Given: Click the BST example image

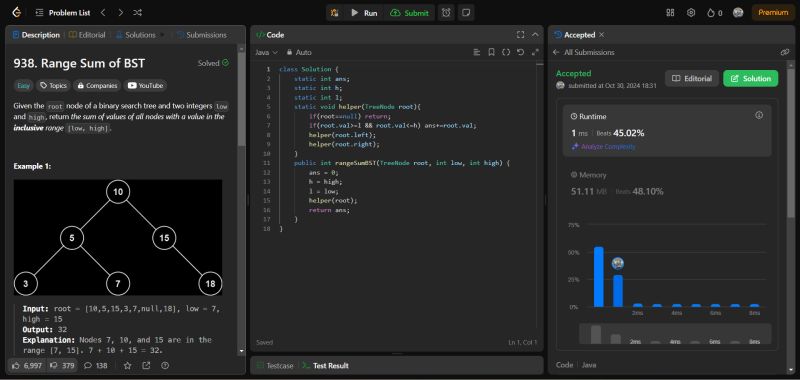Looking at the screenshot, I should (118, 237).
